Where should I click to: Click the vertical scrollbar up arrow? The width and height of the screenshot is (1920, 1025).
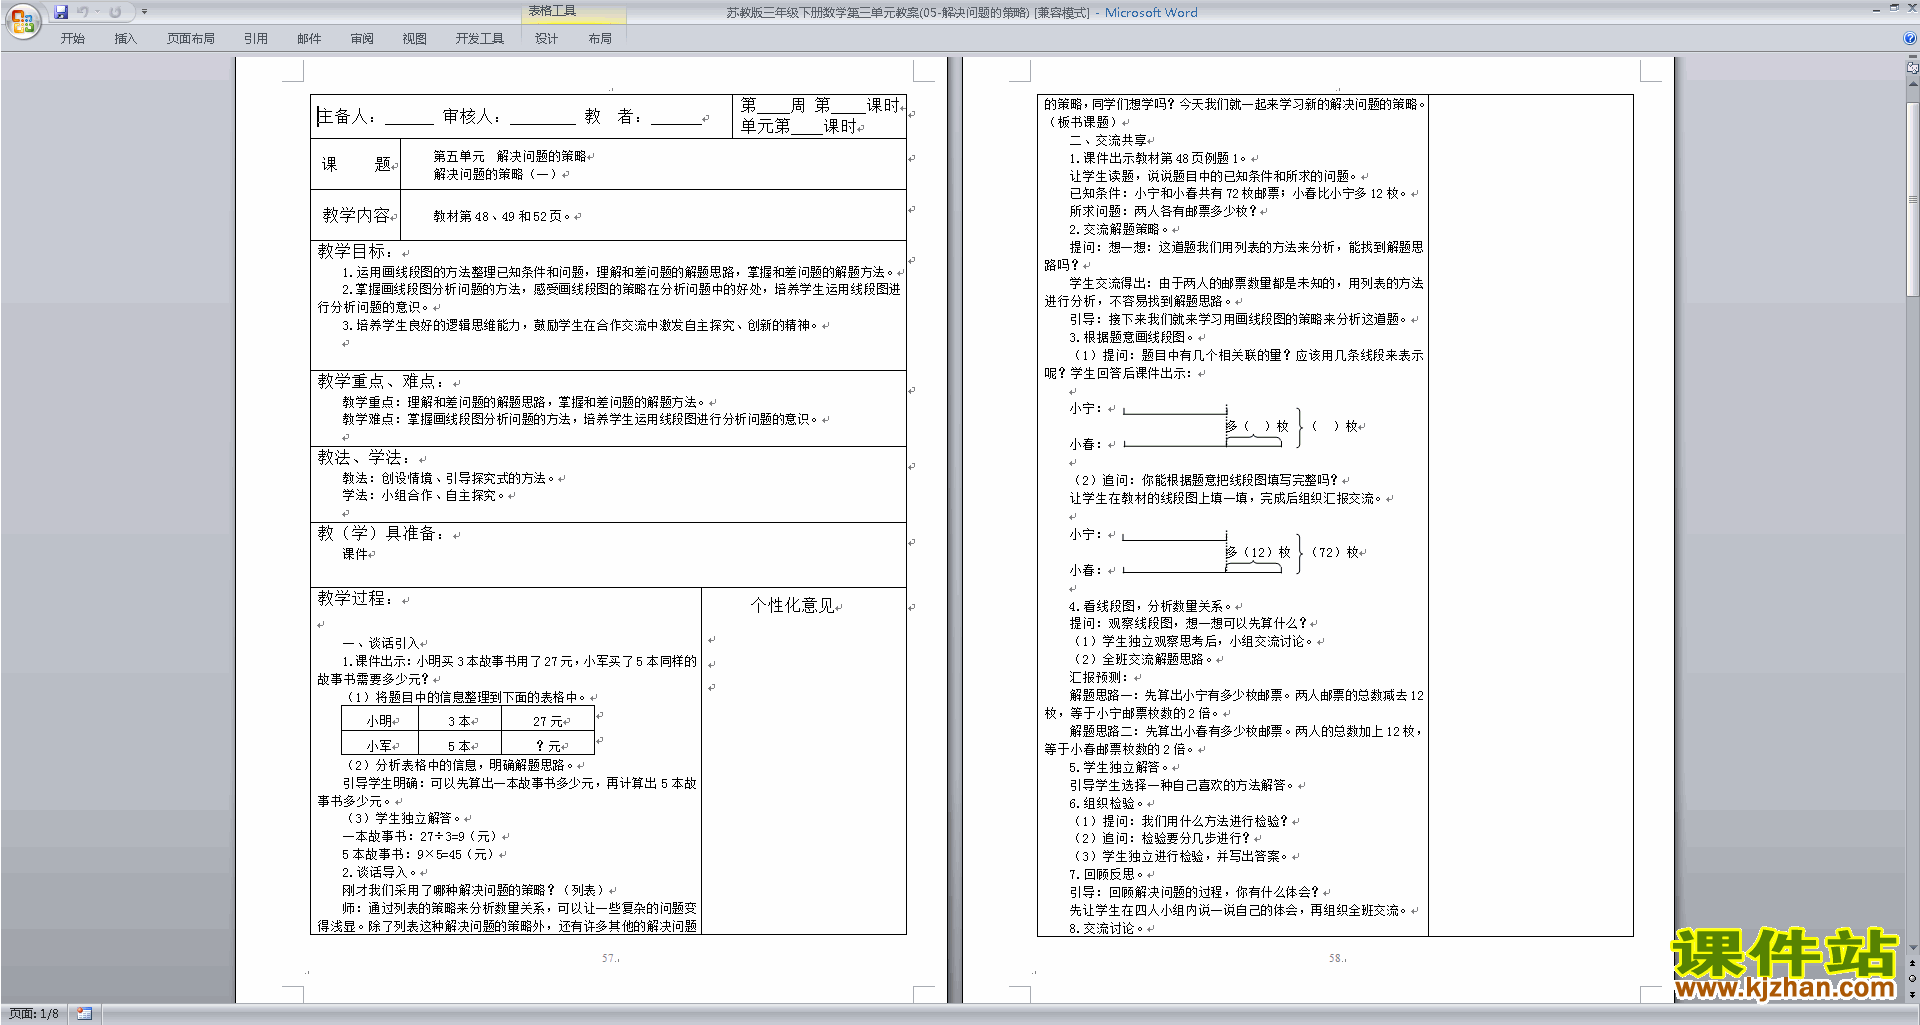[1913, 83]
